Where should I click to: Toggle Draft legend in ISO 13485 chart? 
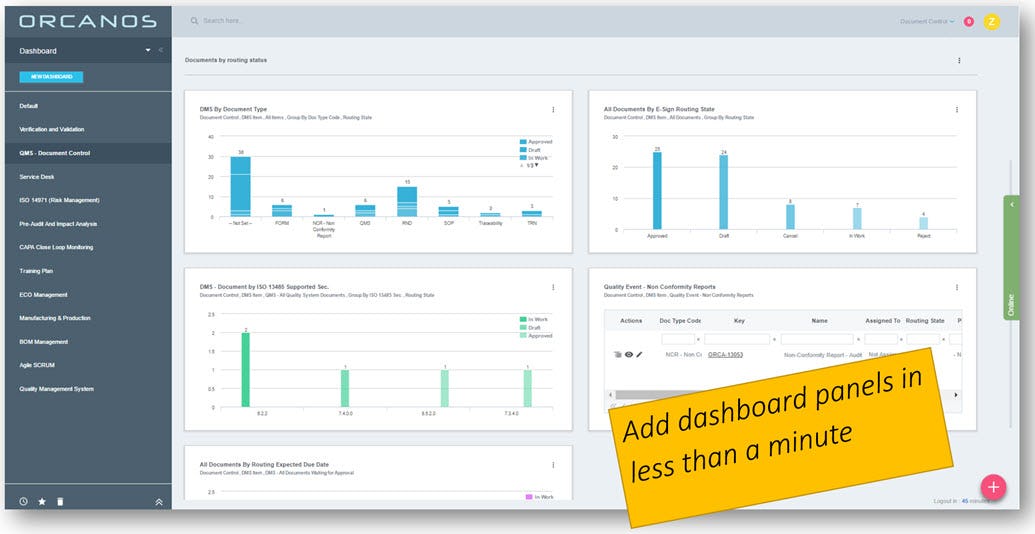click(x=530, y=327)
